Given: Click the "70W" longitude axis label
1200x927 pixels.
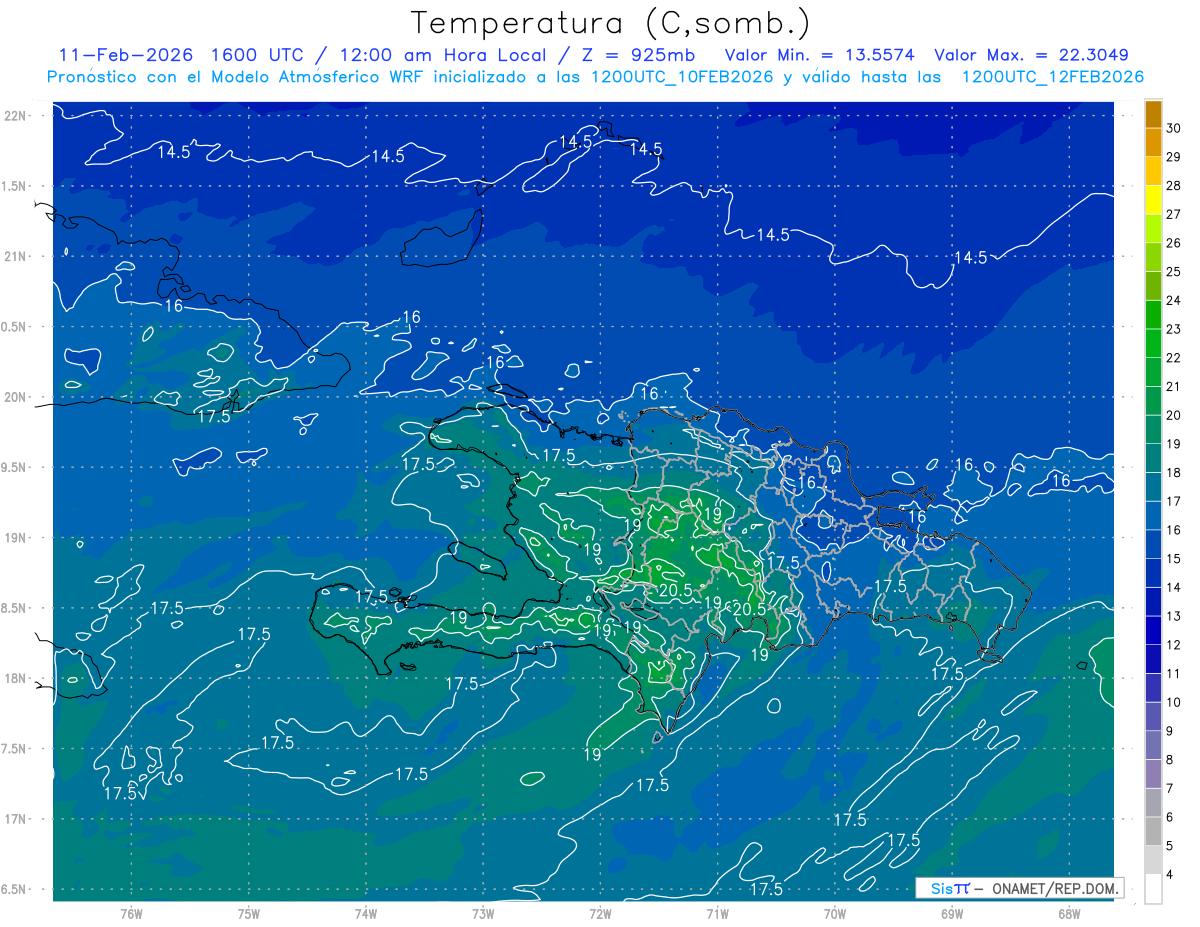Looking at the screenshot, I should 835,913.
